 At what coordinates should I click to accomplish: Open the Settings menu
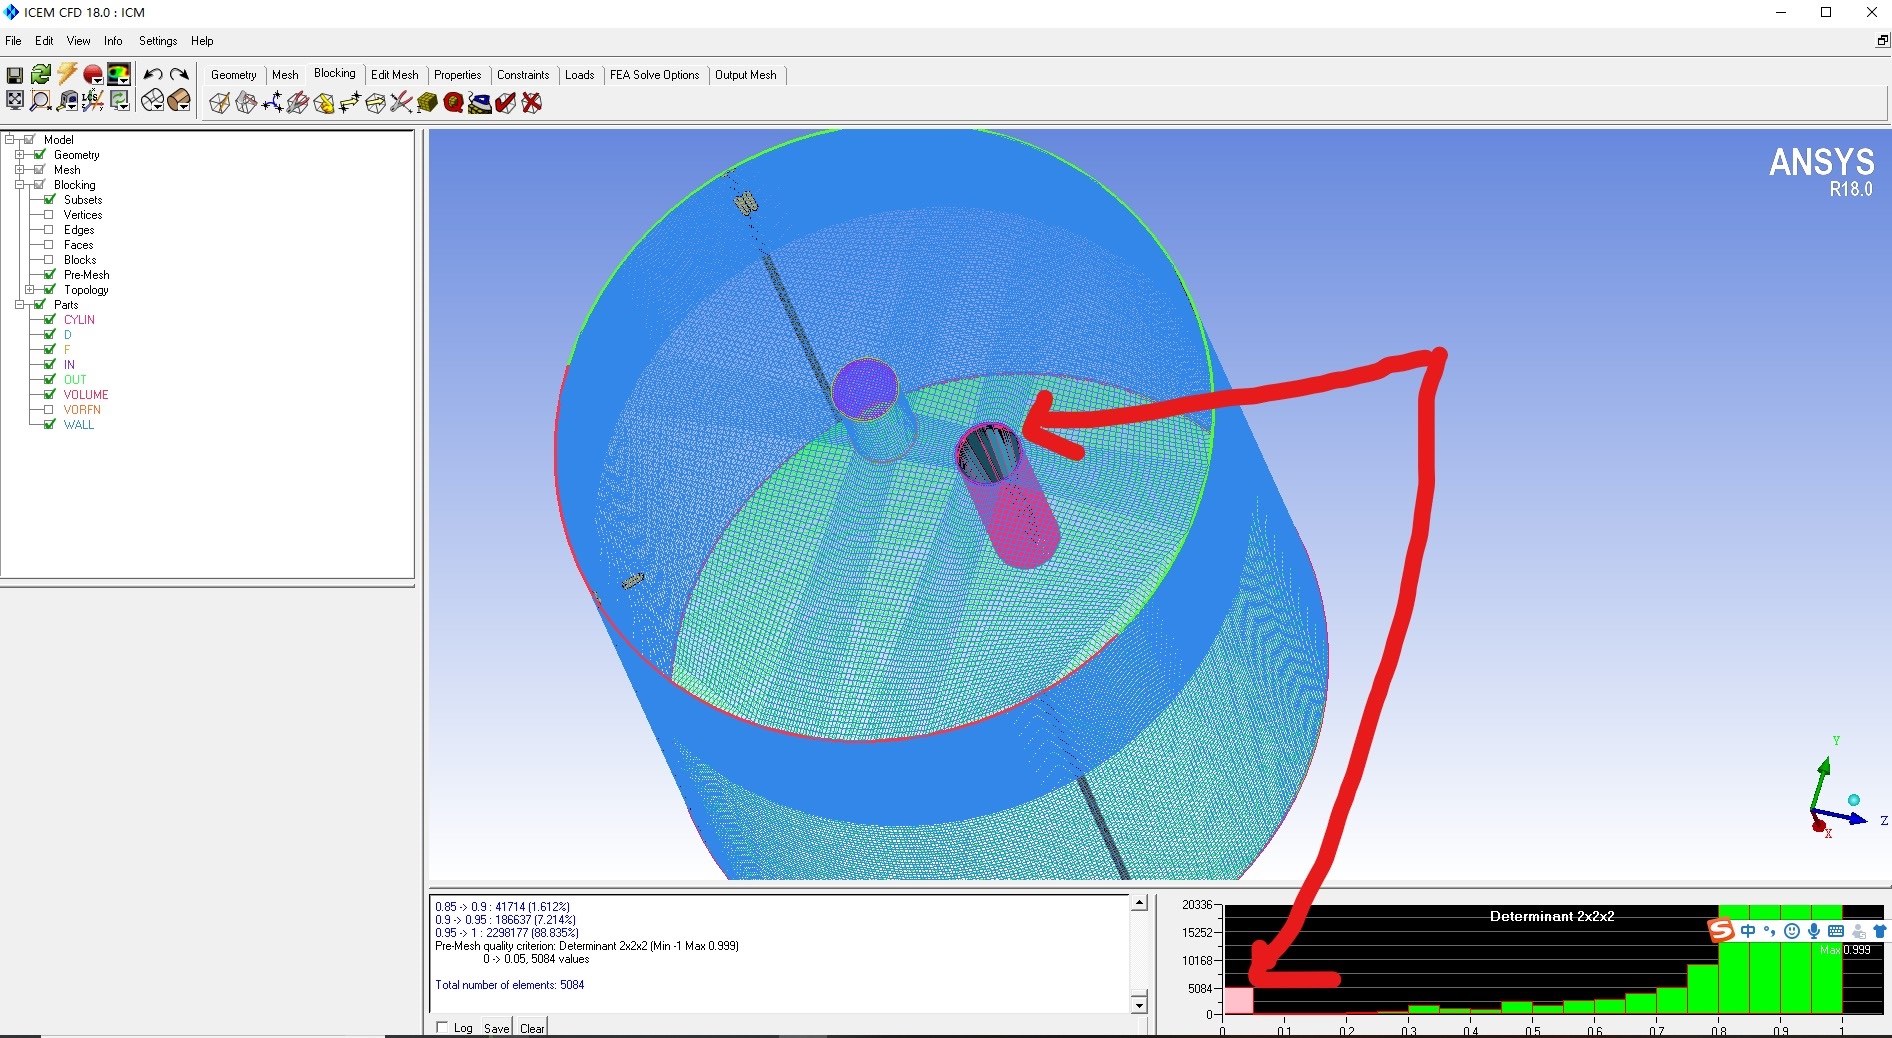point(157,41)
